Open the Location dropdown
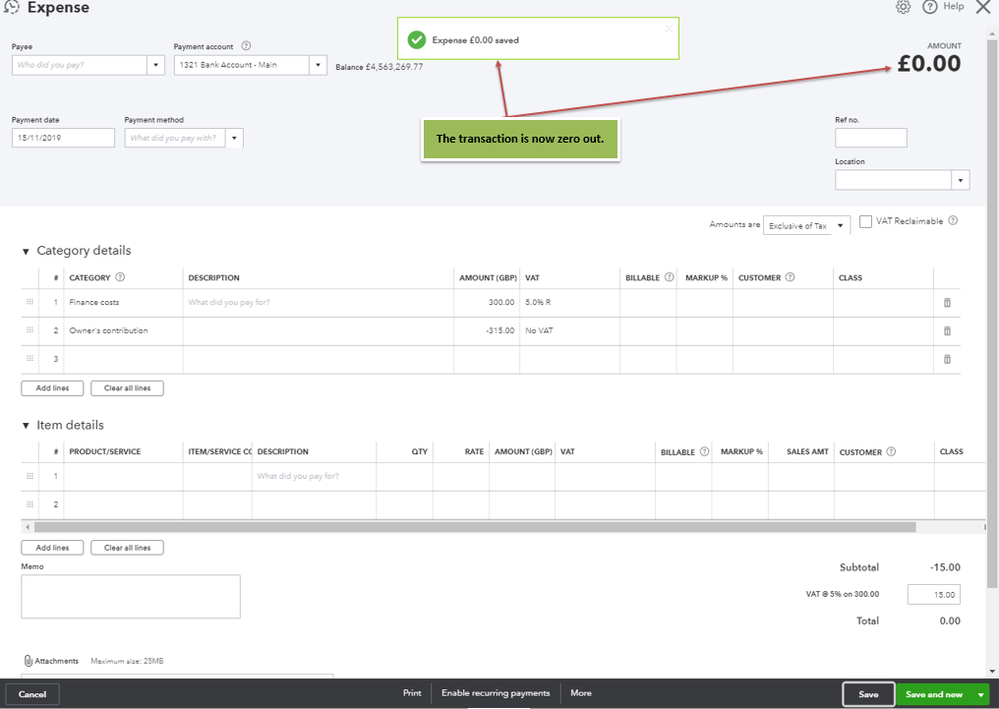Screen dimensions: 999x709 [961, 180]
